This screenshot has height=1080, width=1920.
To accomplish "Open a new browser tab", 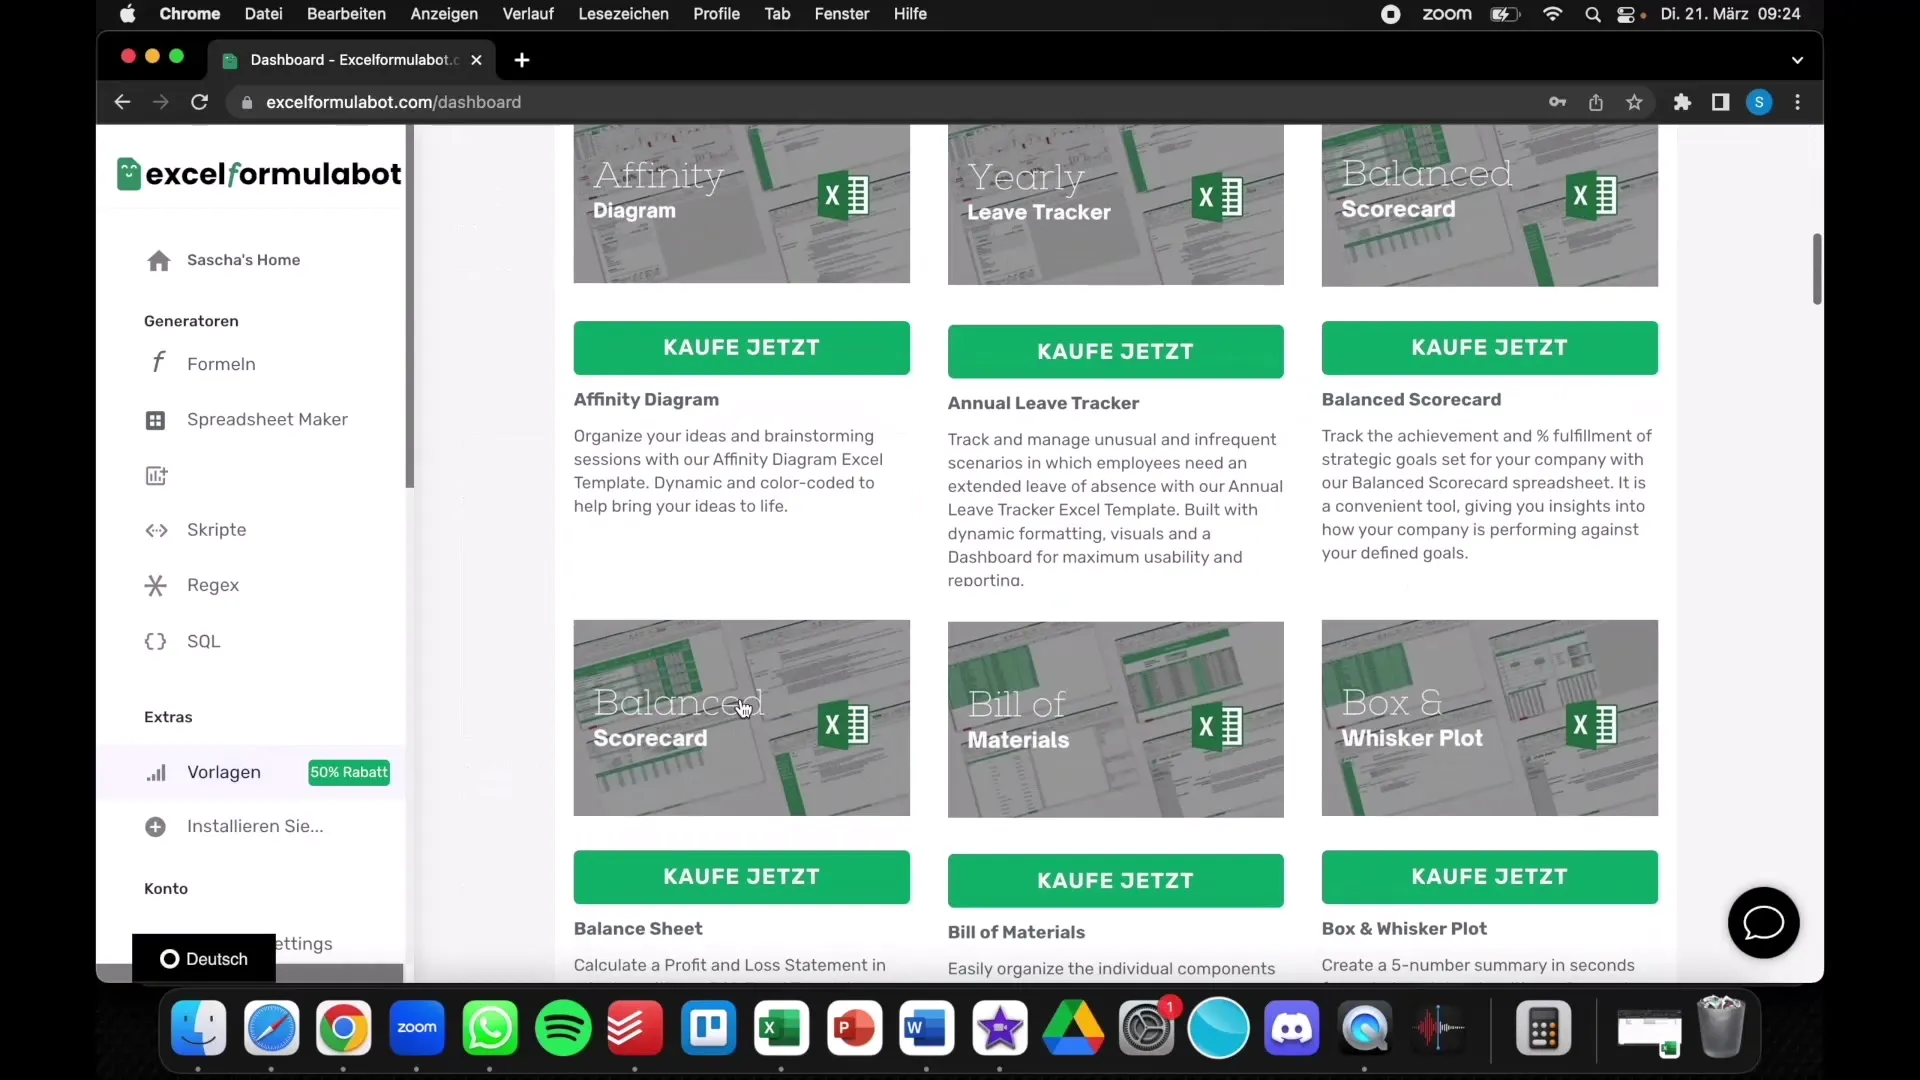I will pyautogui.click(x=522, y=60).
